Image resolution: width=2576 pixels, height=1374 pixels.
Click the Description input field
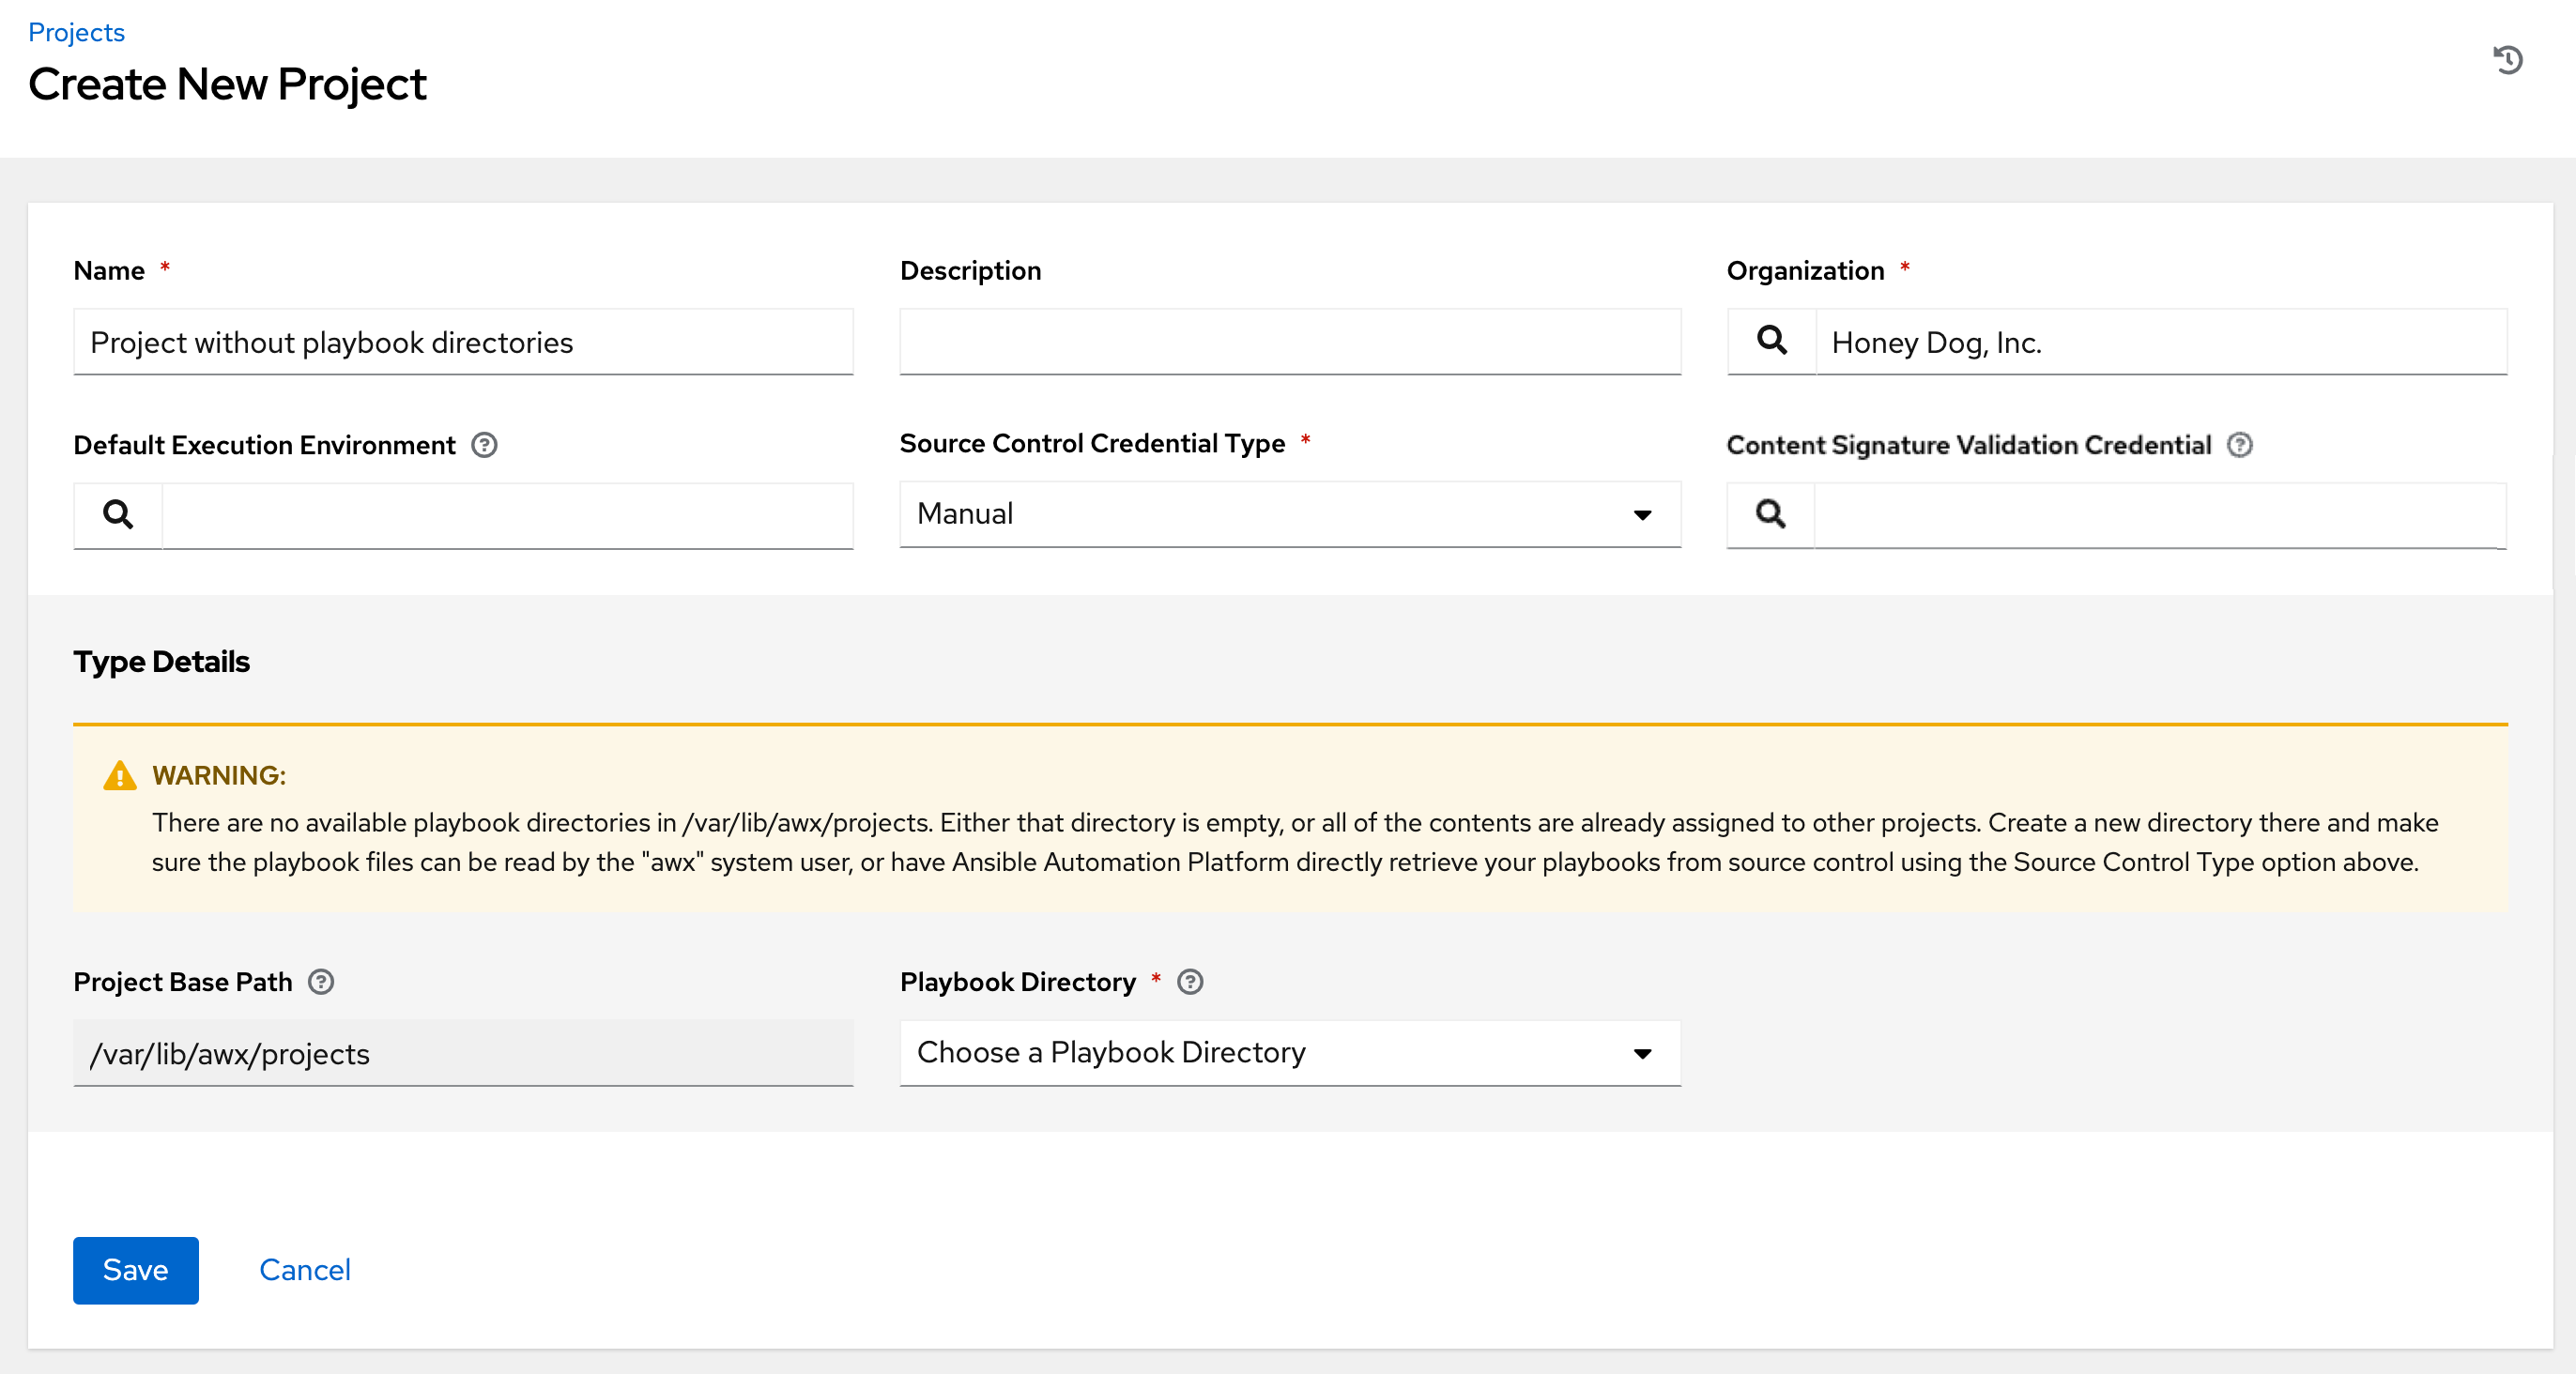(x=1286, y=341)
